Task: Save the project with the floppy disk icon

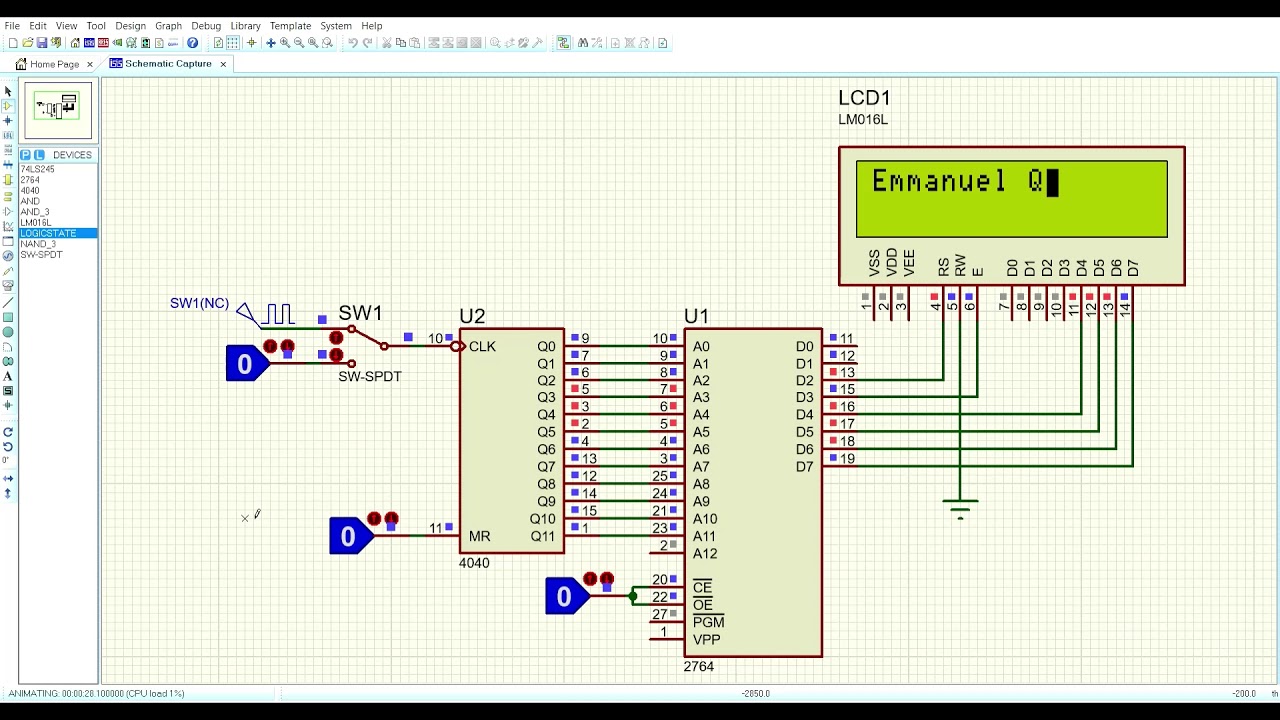Action: (42, 43)
